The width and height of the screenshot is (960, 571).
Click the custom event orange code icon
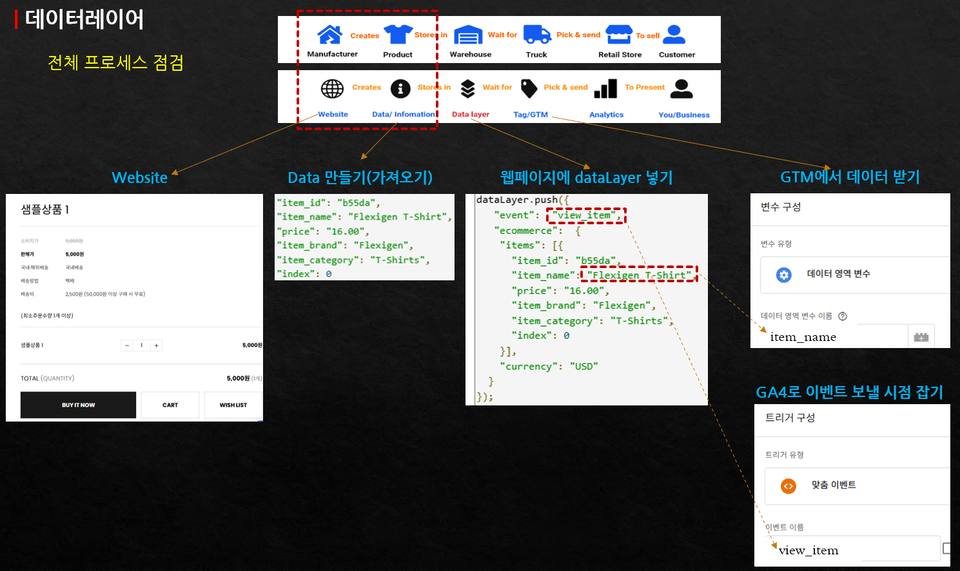pos(789,486)
